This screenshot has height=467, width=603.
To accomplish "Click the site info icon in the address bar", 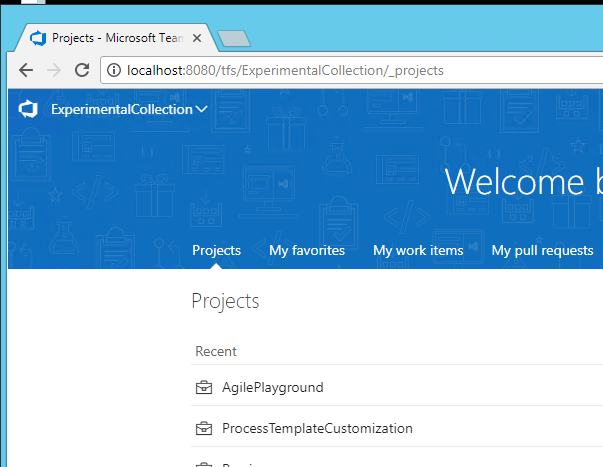I will [x=114, y=70].
